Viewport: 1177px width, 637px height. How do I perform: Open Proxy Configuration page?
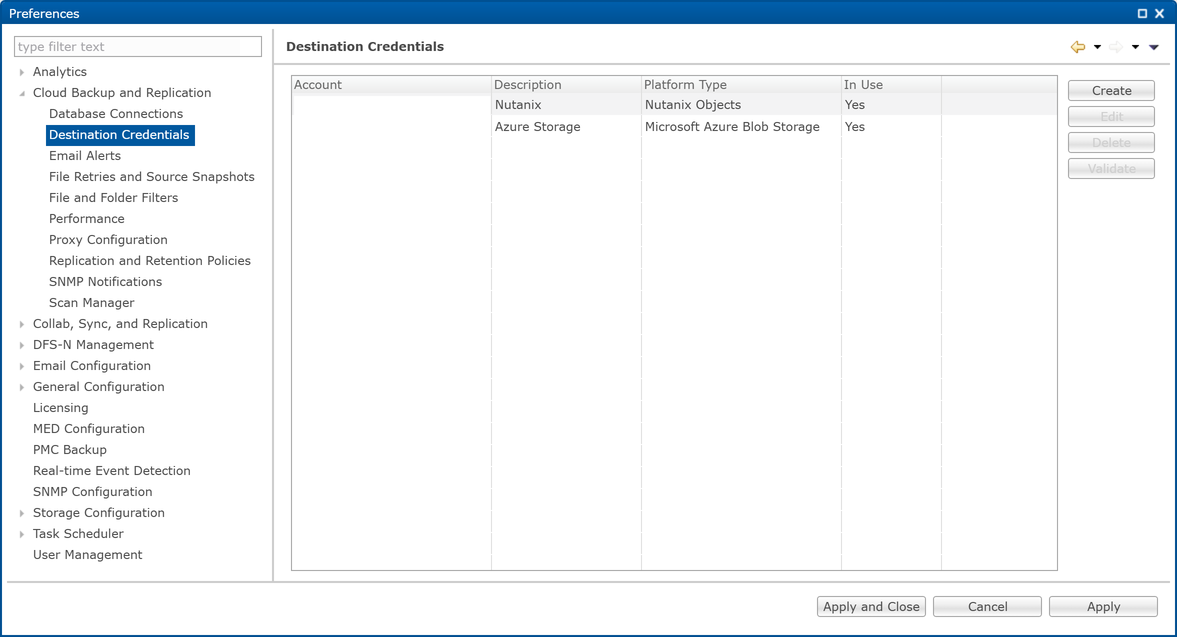tap(108, 240)
